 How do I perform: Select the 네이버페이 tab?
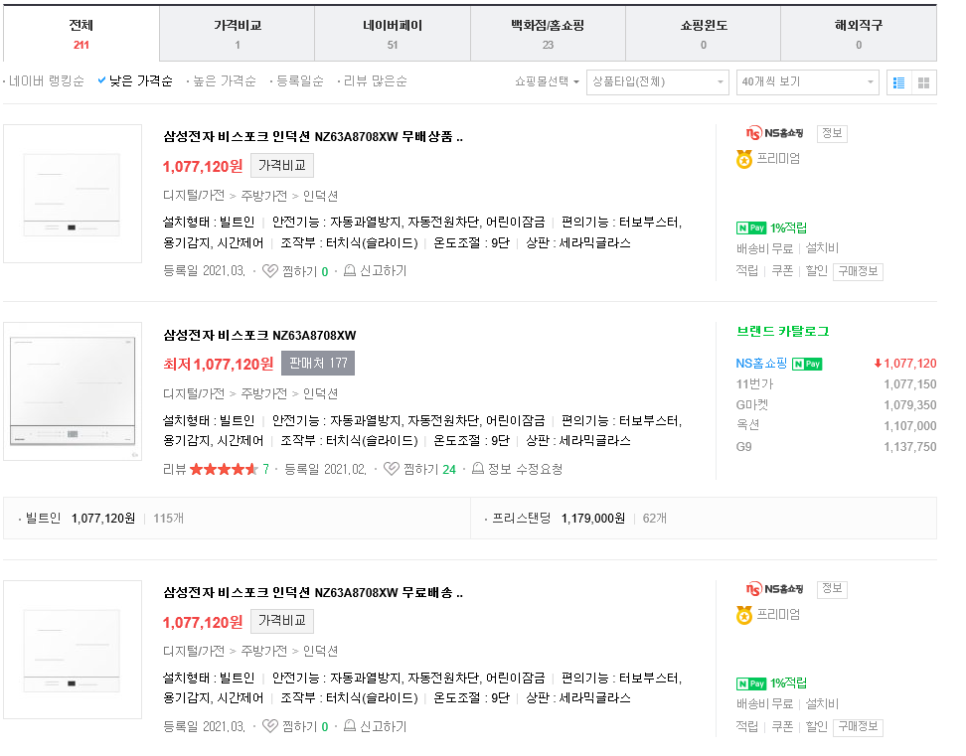pos(392,34)
